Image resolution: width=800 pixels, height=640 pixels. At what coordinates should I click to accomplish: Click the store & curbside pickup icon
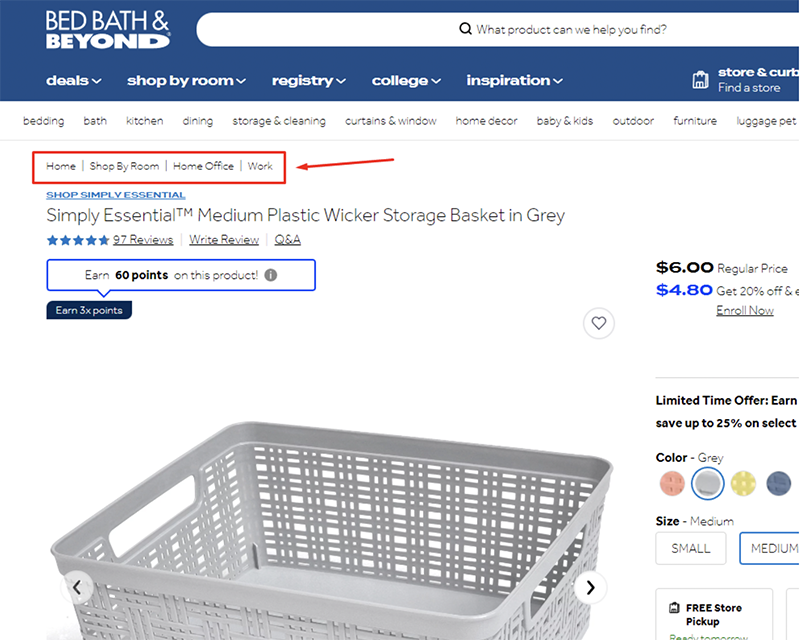700,80
